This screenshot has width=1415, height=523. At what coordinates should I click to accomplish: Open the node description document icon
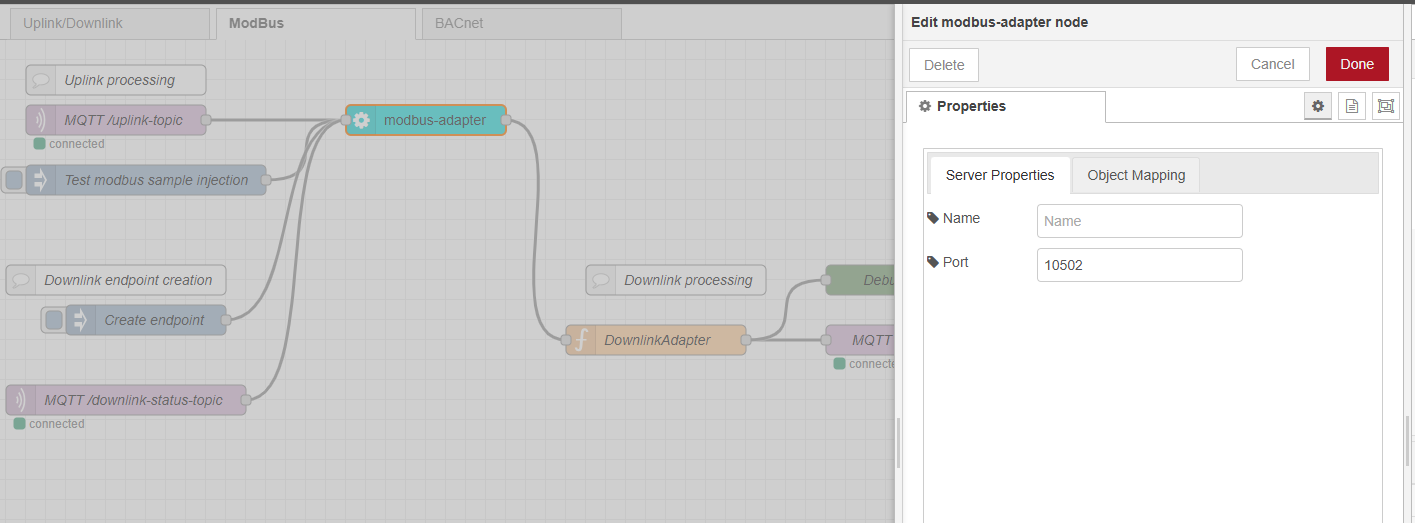click(x=1351, y=106)
